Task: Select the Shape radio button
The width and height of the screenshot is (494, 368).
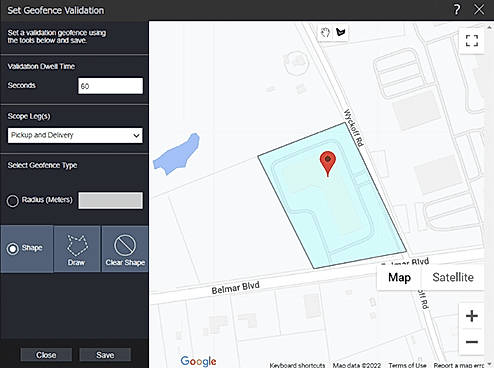Action: (13, 249)
